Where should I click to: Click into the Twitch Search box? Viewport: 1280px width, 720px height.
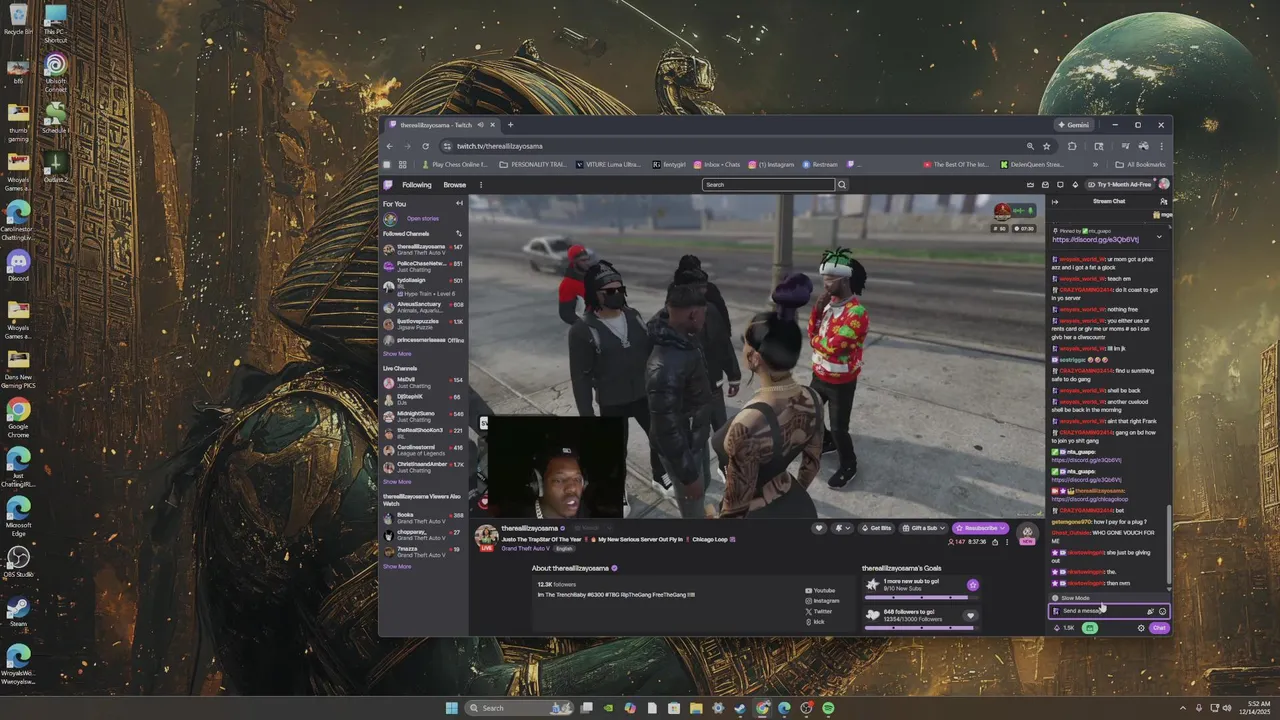point(768,185)
